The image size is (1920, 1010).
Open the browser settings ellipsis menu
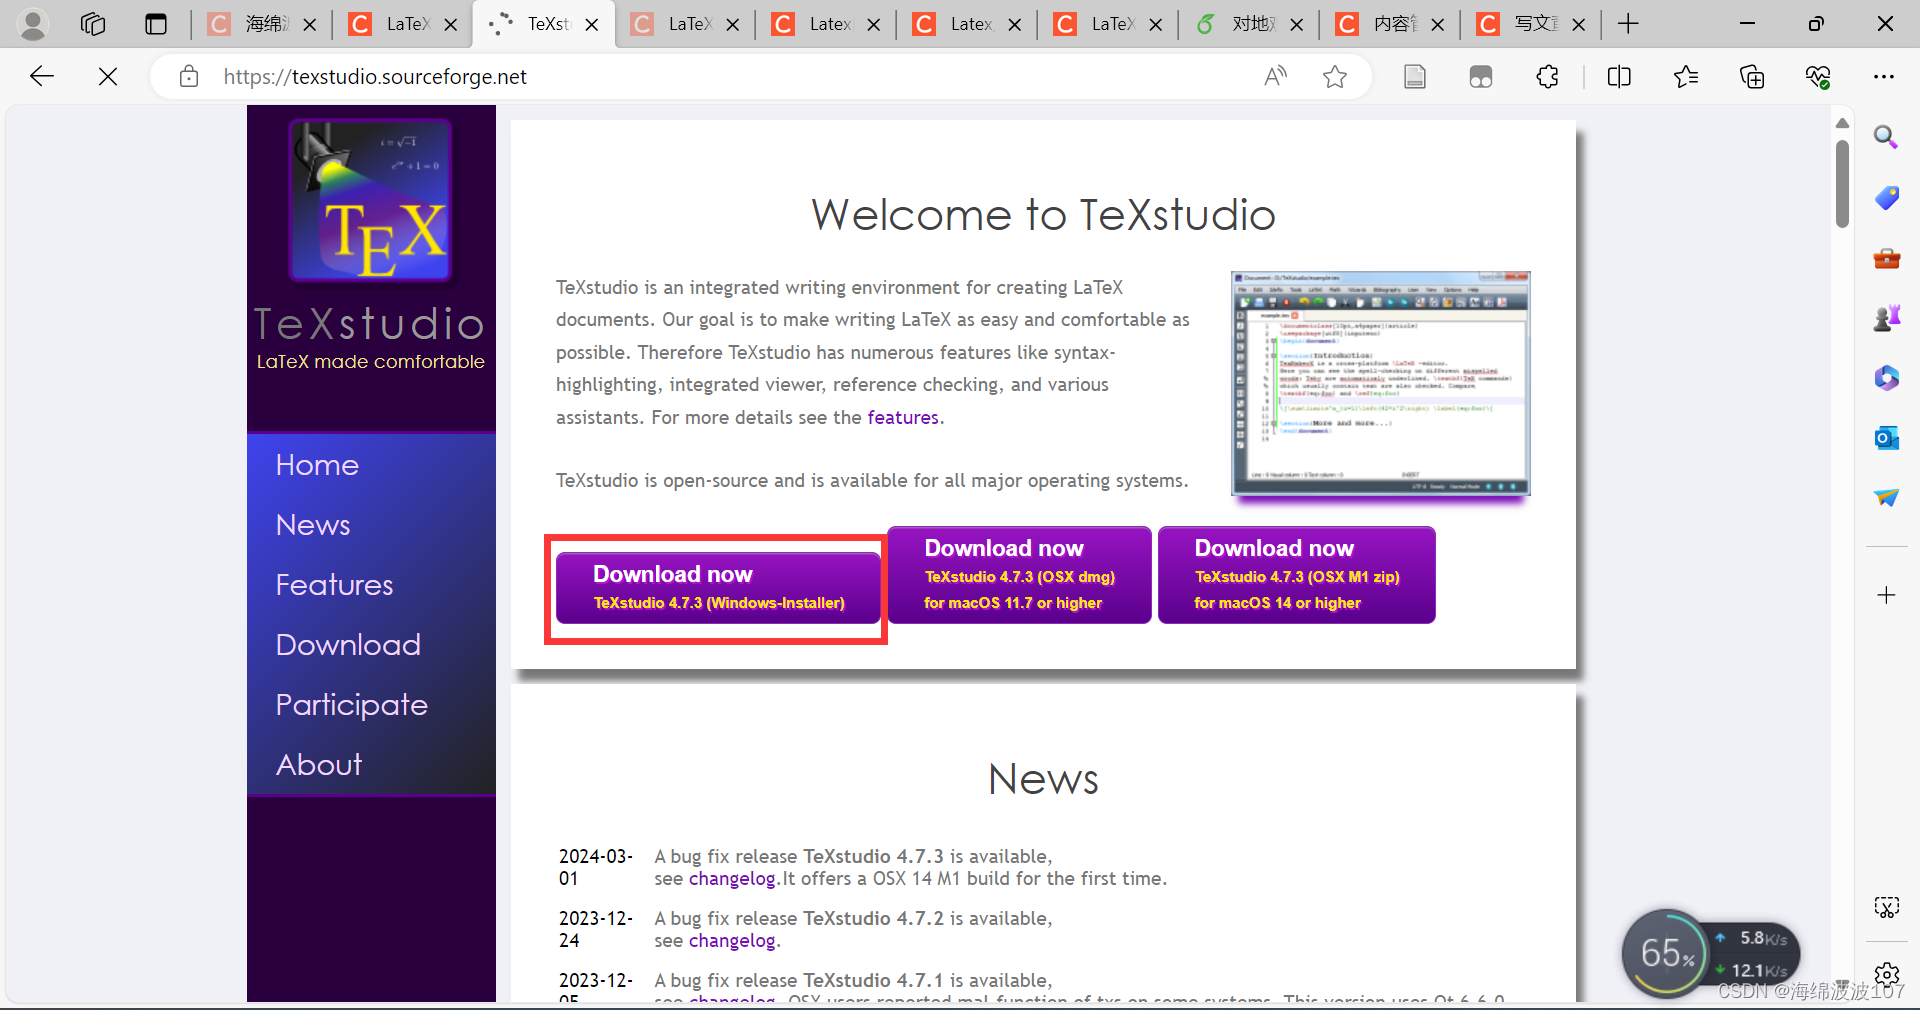1884,76
